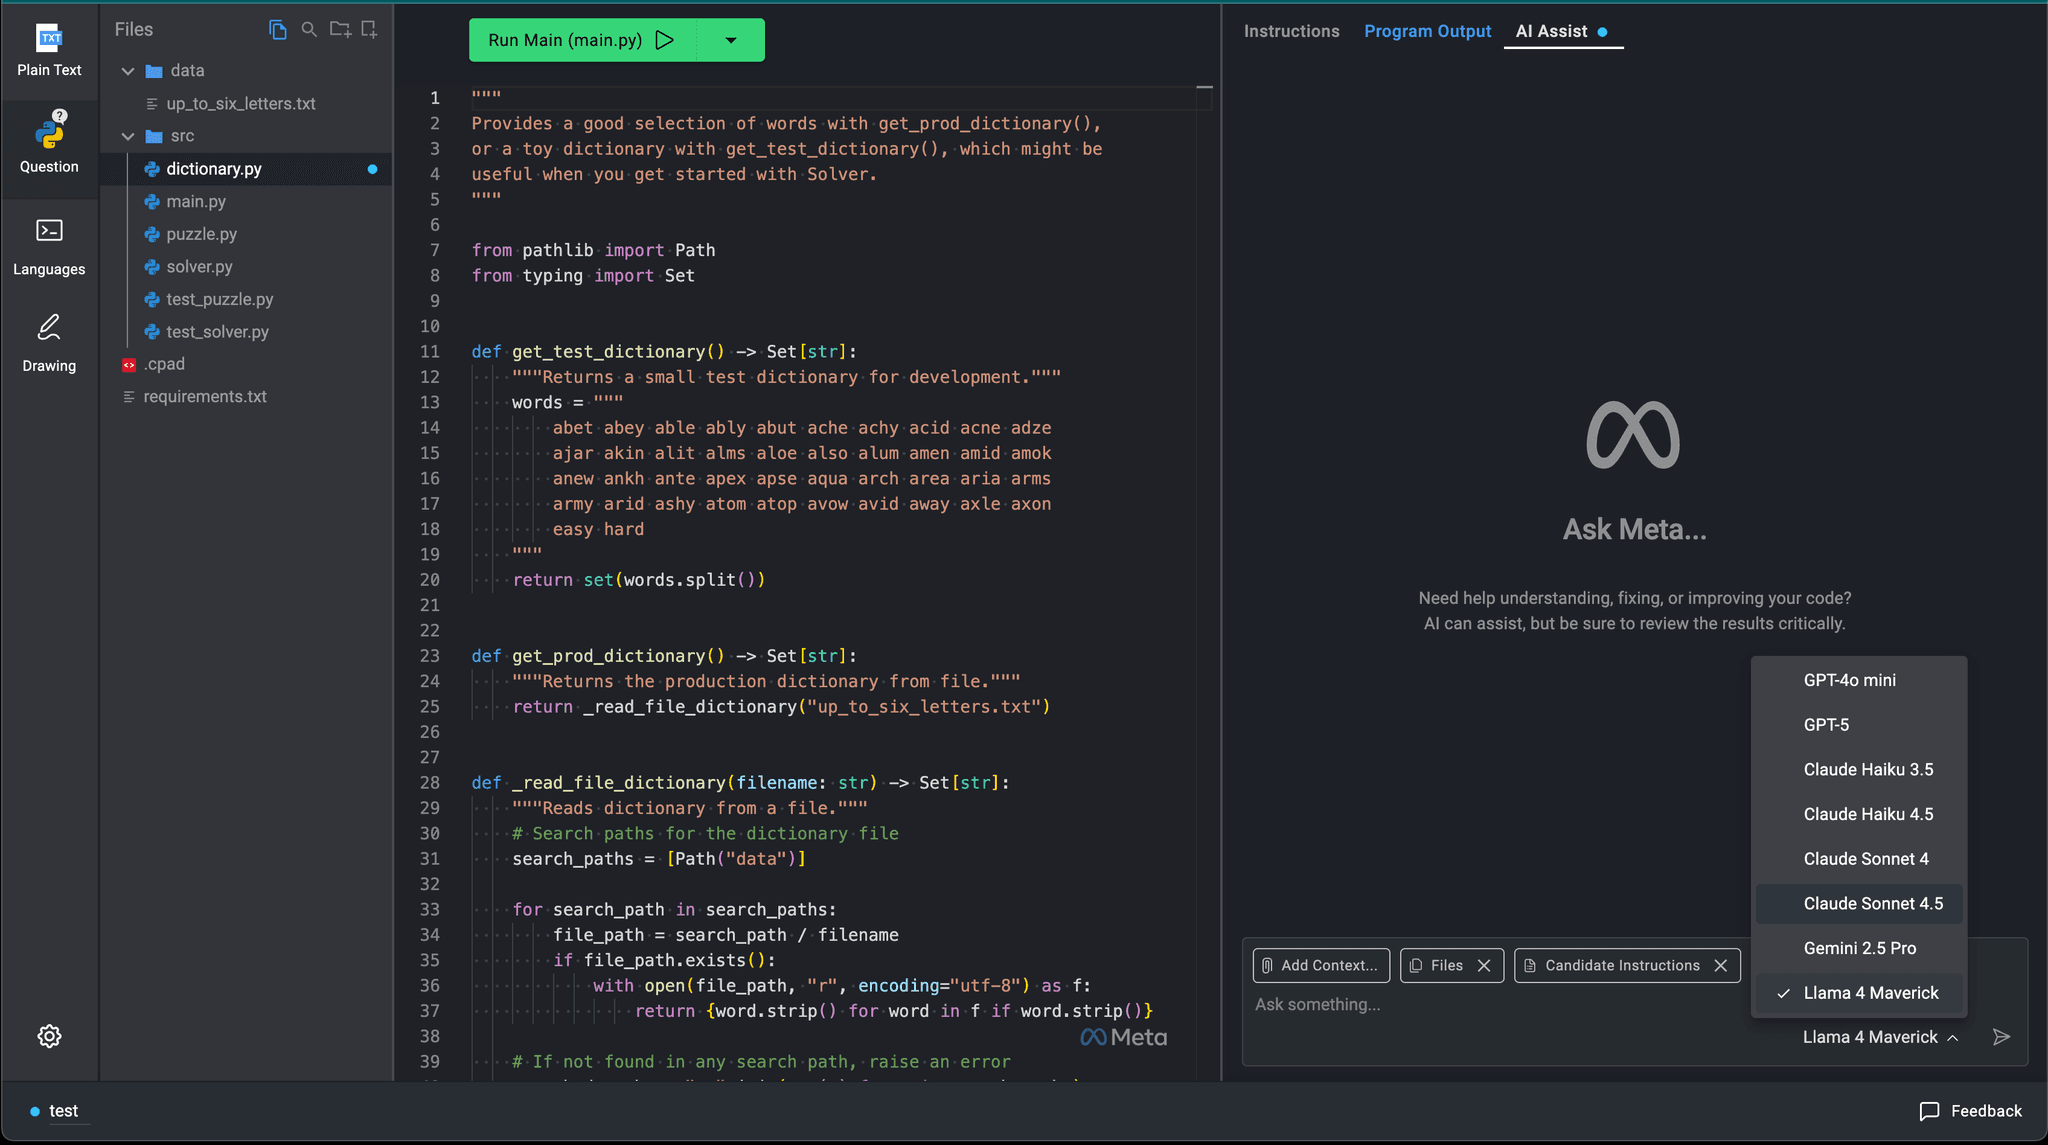
Task: Click the Ask something input field
Action: coord(1400,1004)
